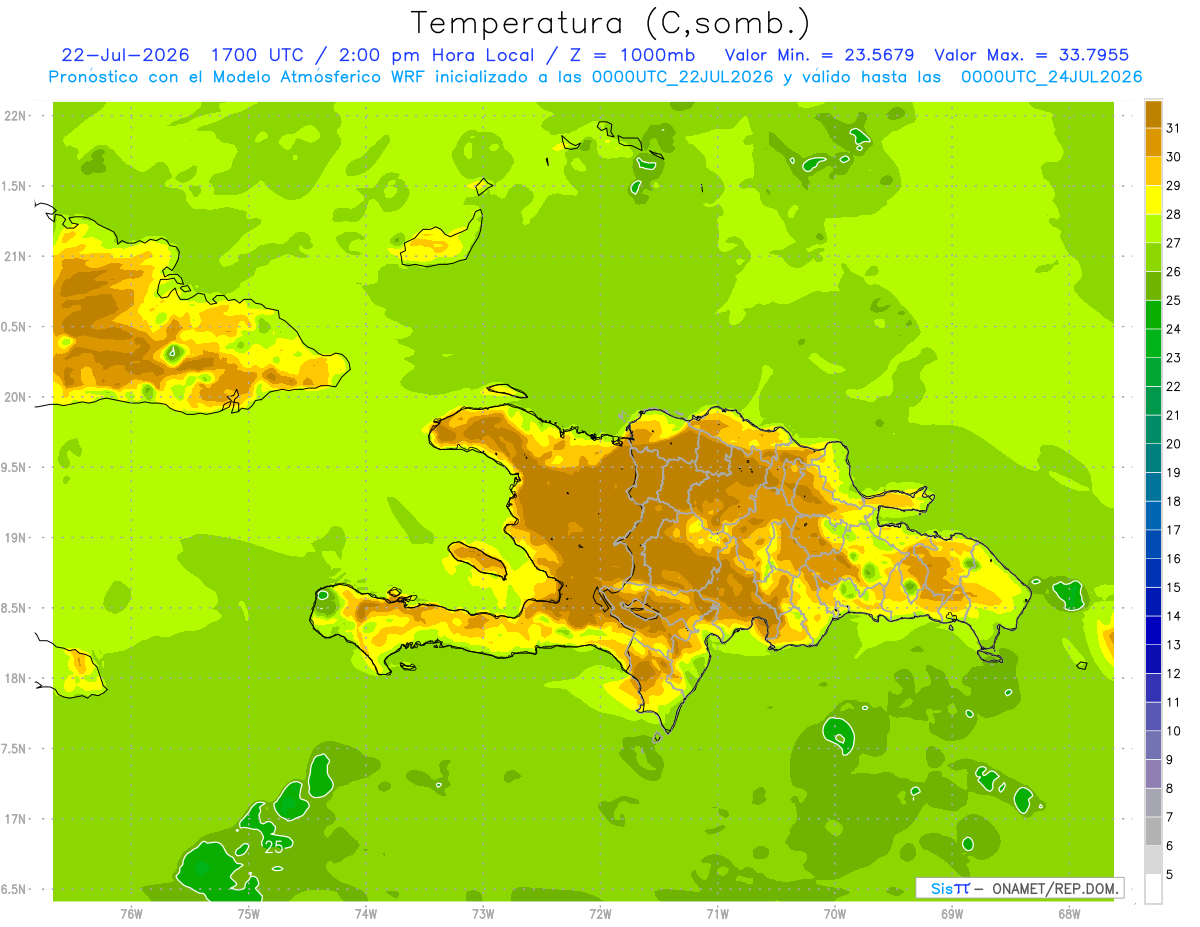This screenshot has width=1200, height=927.
Task: Click the purple colorbar segment between 8 and 9
Action: pyautogui.click(x=1152, y=773)
